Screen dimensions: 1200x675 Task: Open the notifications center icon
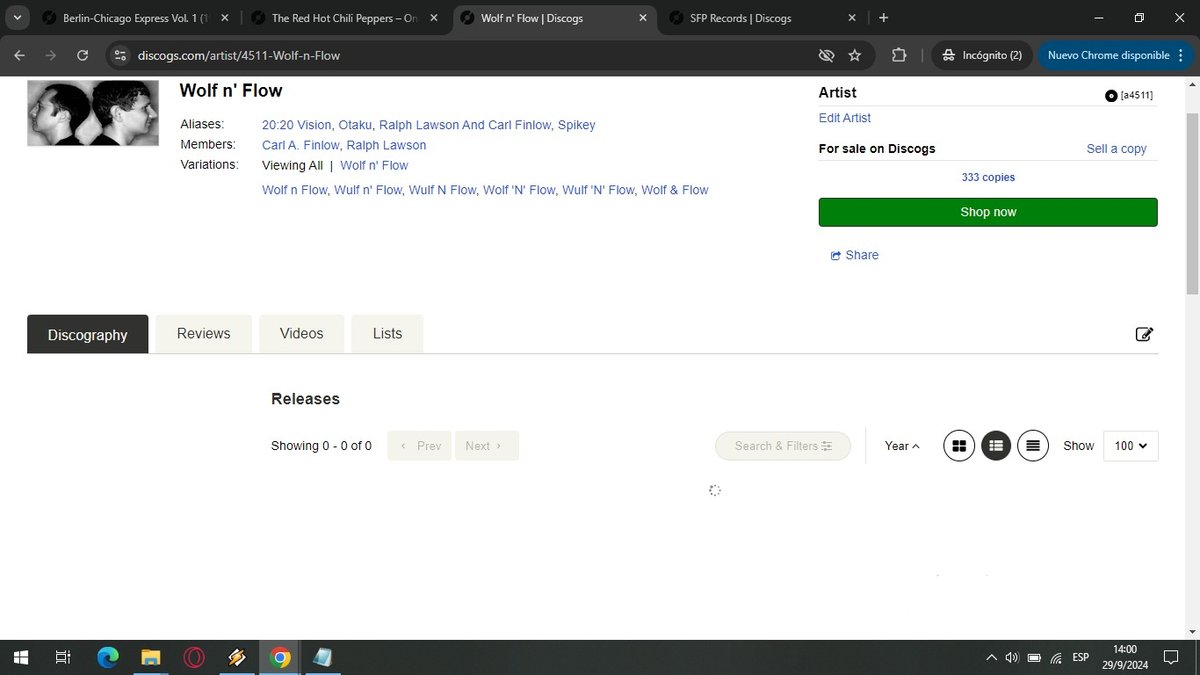pyautogui.click(x=1171, y=657)
